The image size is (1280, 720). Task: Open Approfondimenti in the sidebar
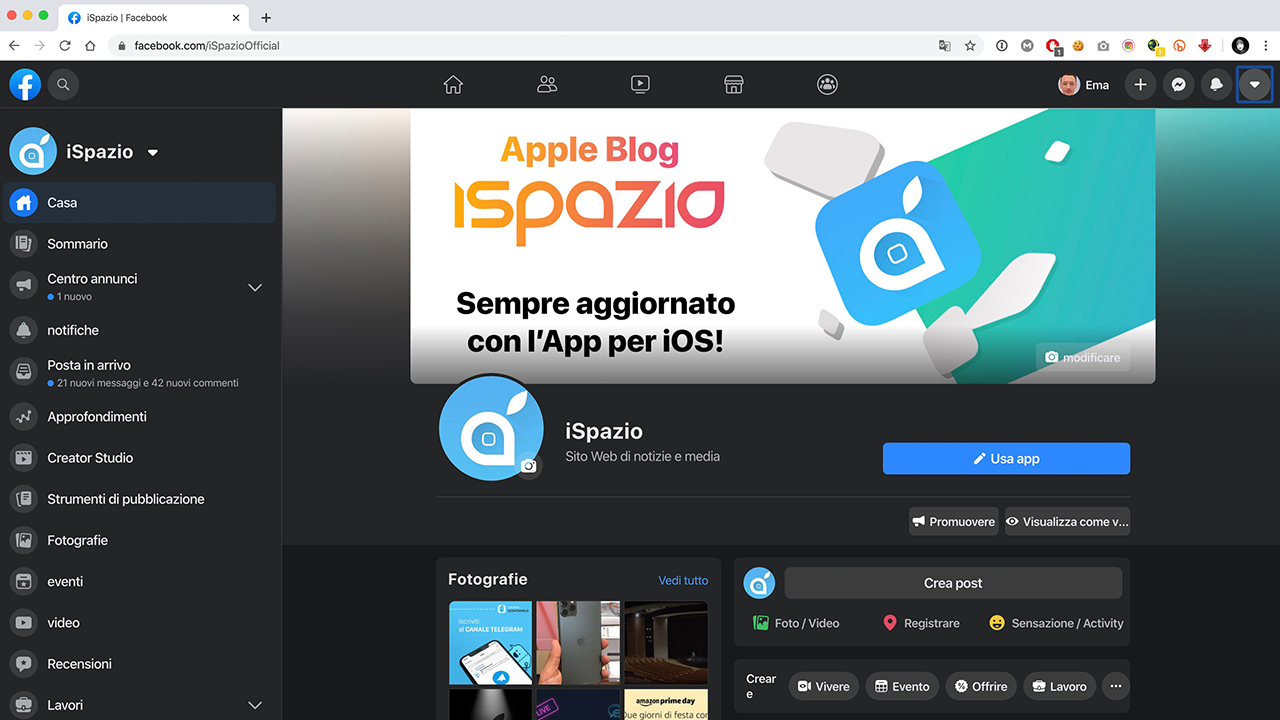tap(140, 416)
